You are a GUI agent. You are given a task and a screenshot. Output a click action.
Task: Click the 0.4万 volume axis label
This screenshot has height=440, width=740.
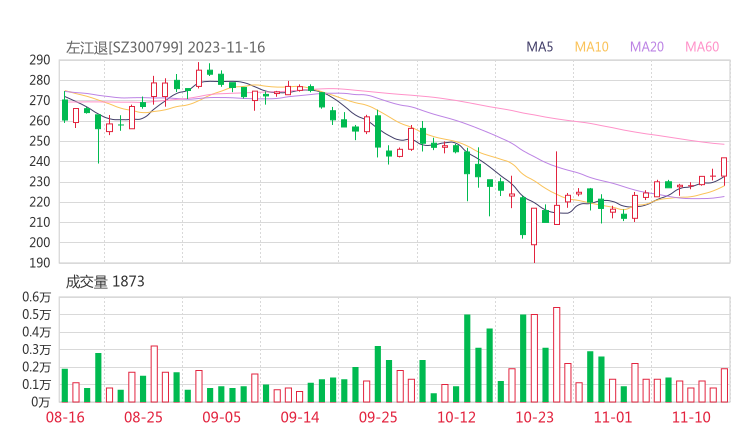coord(36,332)
